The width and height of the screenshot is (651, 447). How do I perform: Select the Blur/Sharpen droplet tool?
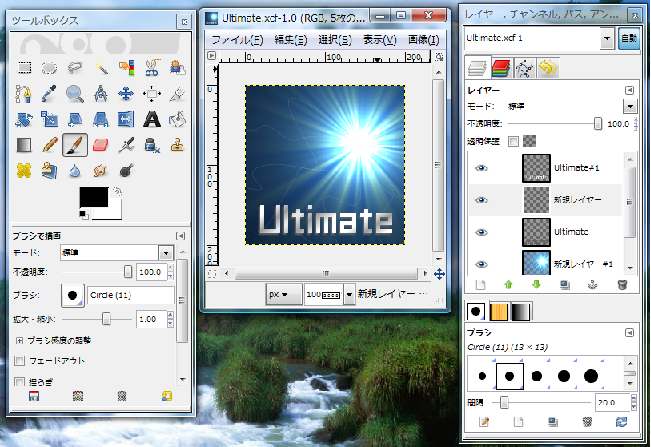coord(75,171)
